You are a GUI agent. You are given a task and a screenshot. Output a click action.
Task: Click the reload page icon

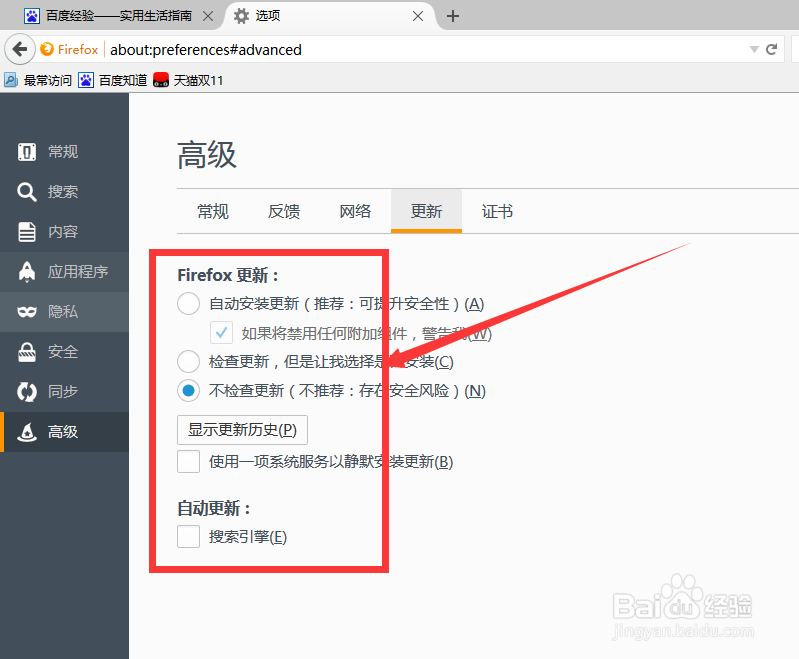(771, 49)
